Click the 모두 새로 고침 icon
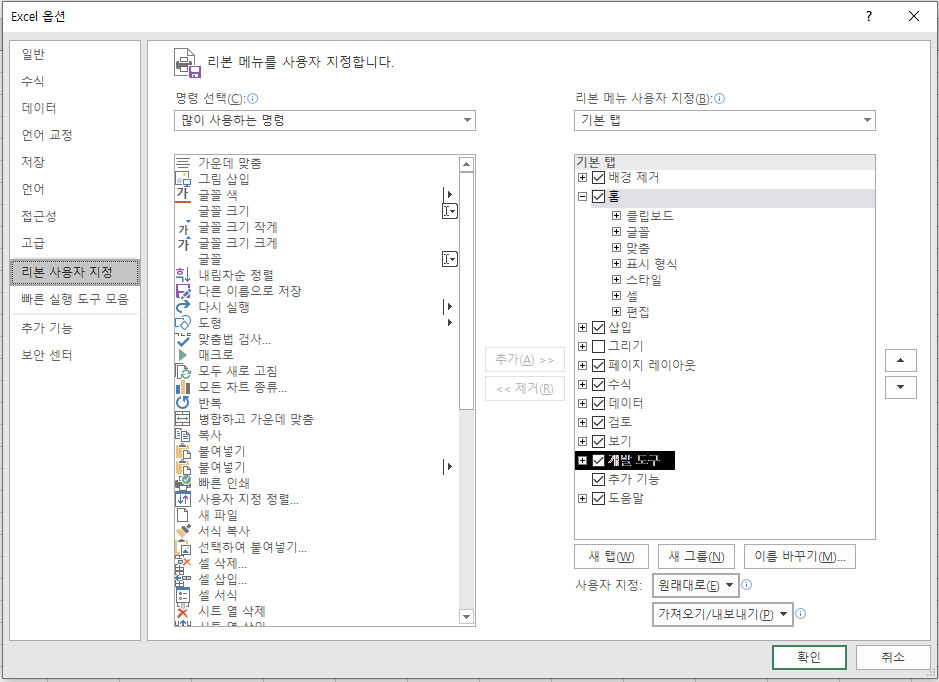Screen dimensions: 939x682 click(183, 371)
